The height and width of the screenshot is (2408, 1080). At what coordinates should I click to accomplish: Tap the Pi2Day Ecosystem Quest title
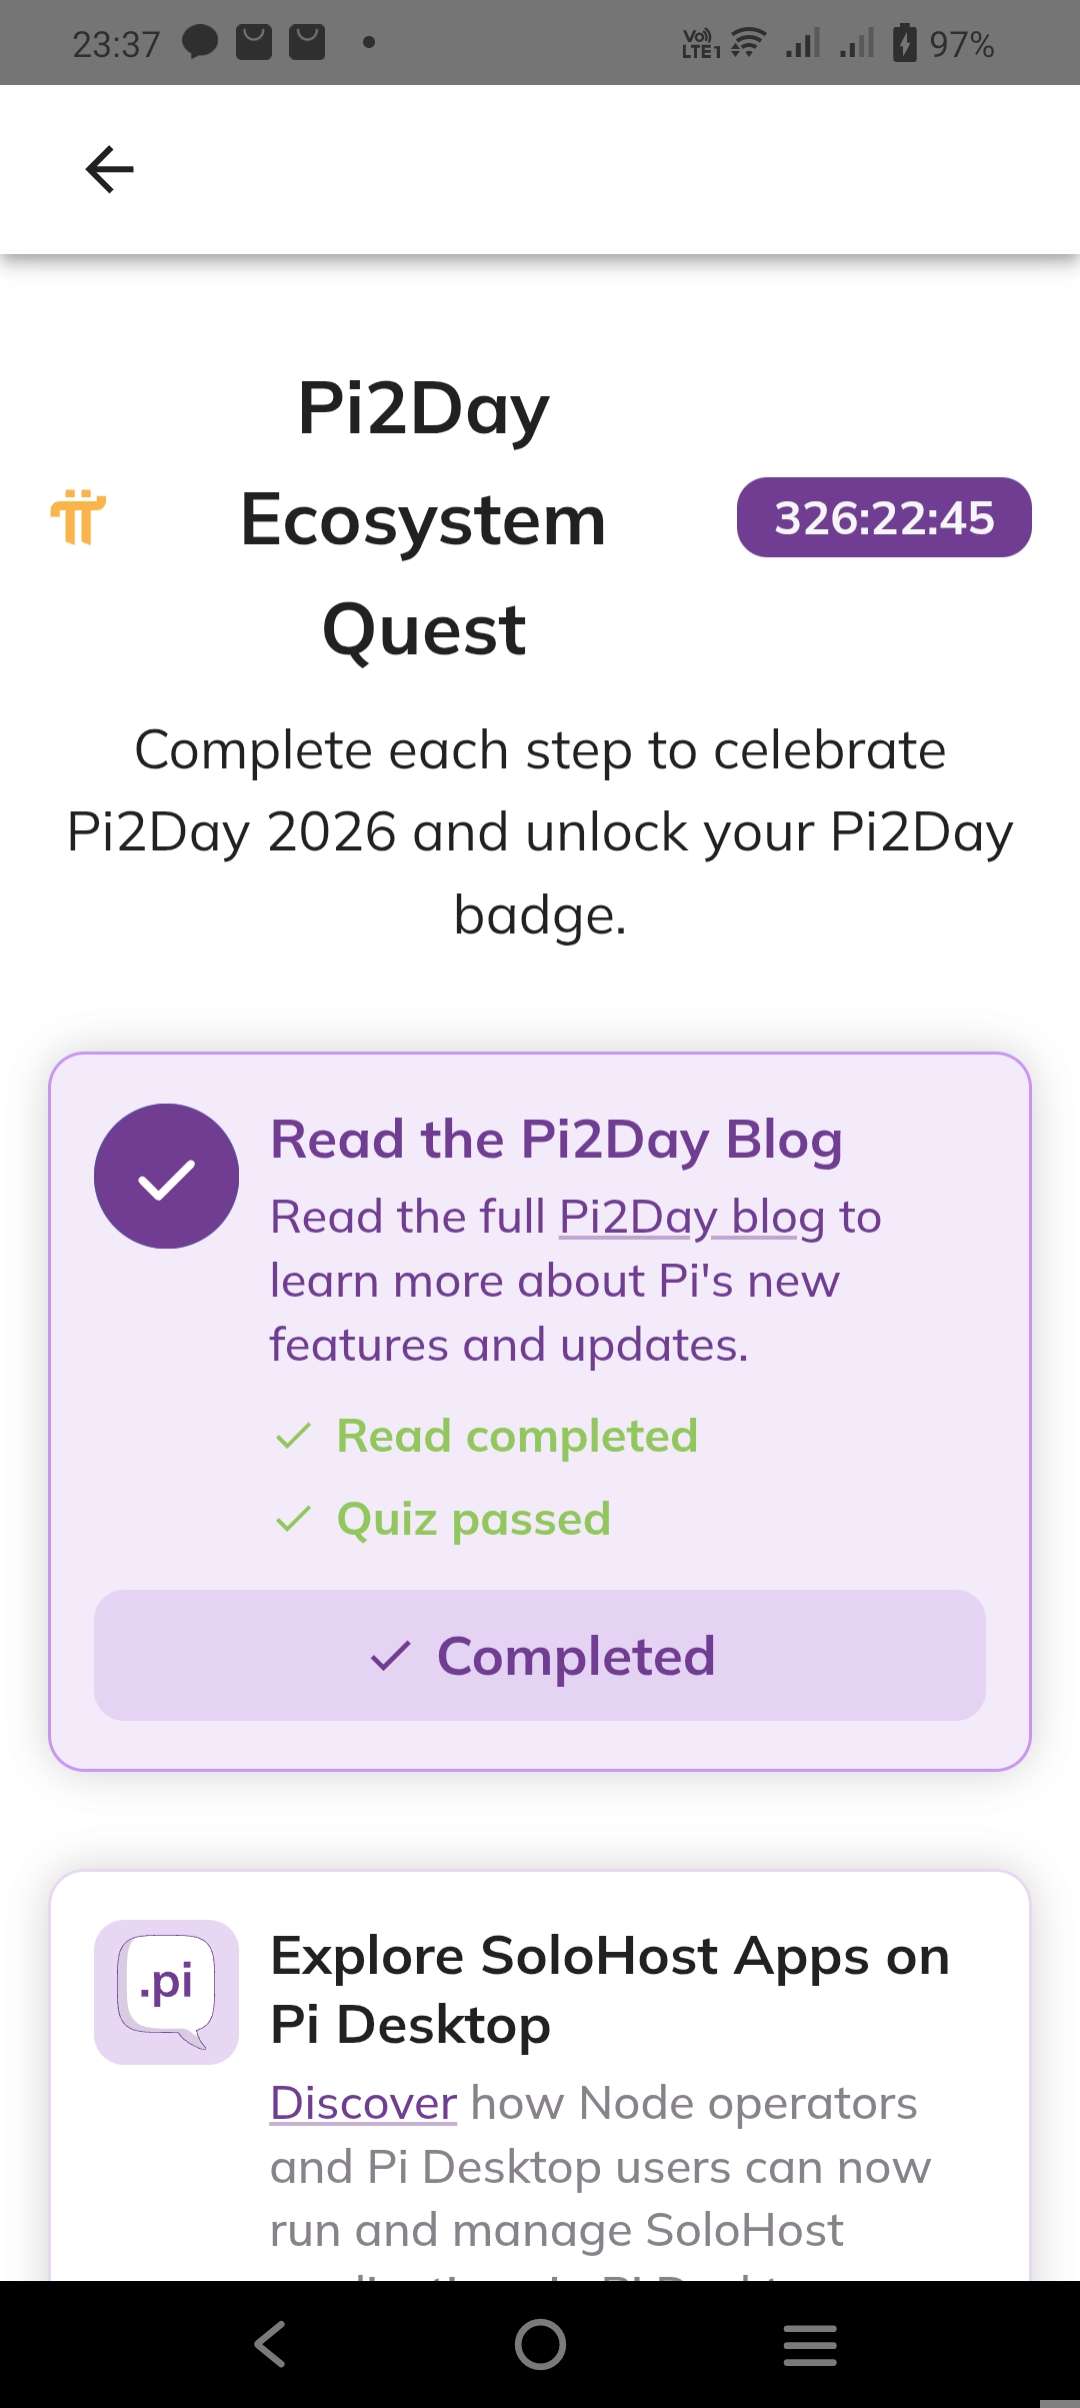(x=424, y=518)
